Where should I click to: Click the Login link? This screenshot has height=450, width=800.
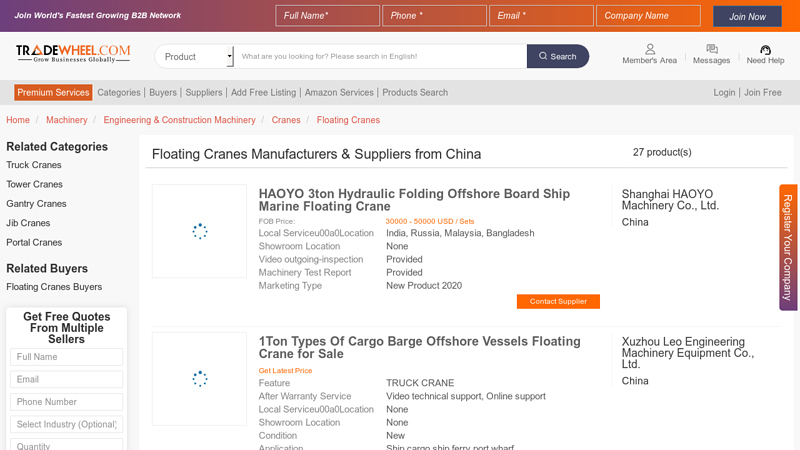[724, 92]
